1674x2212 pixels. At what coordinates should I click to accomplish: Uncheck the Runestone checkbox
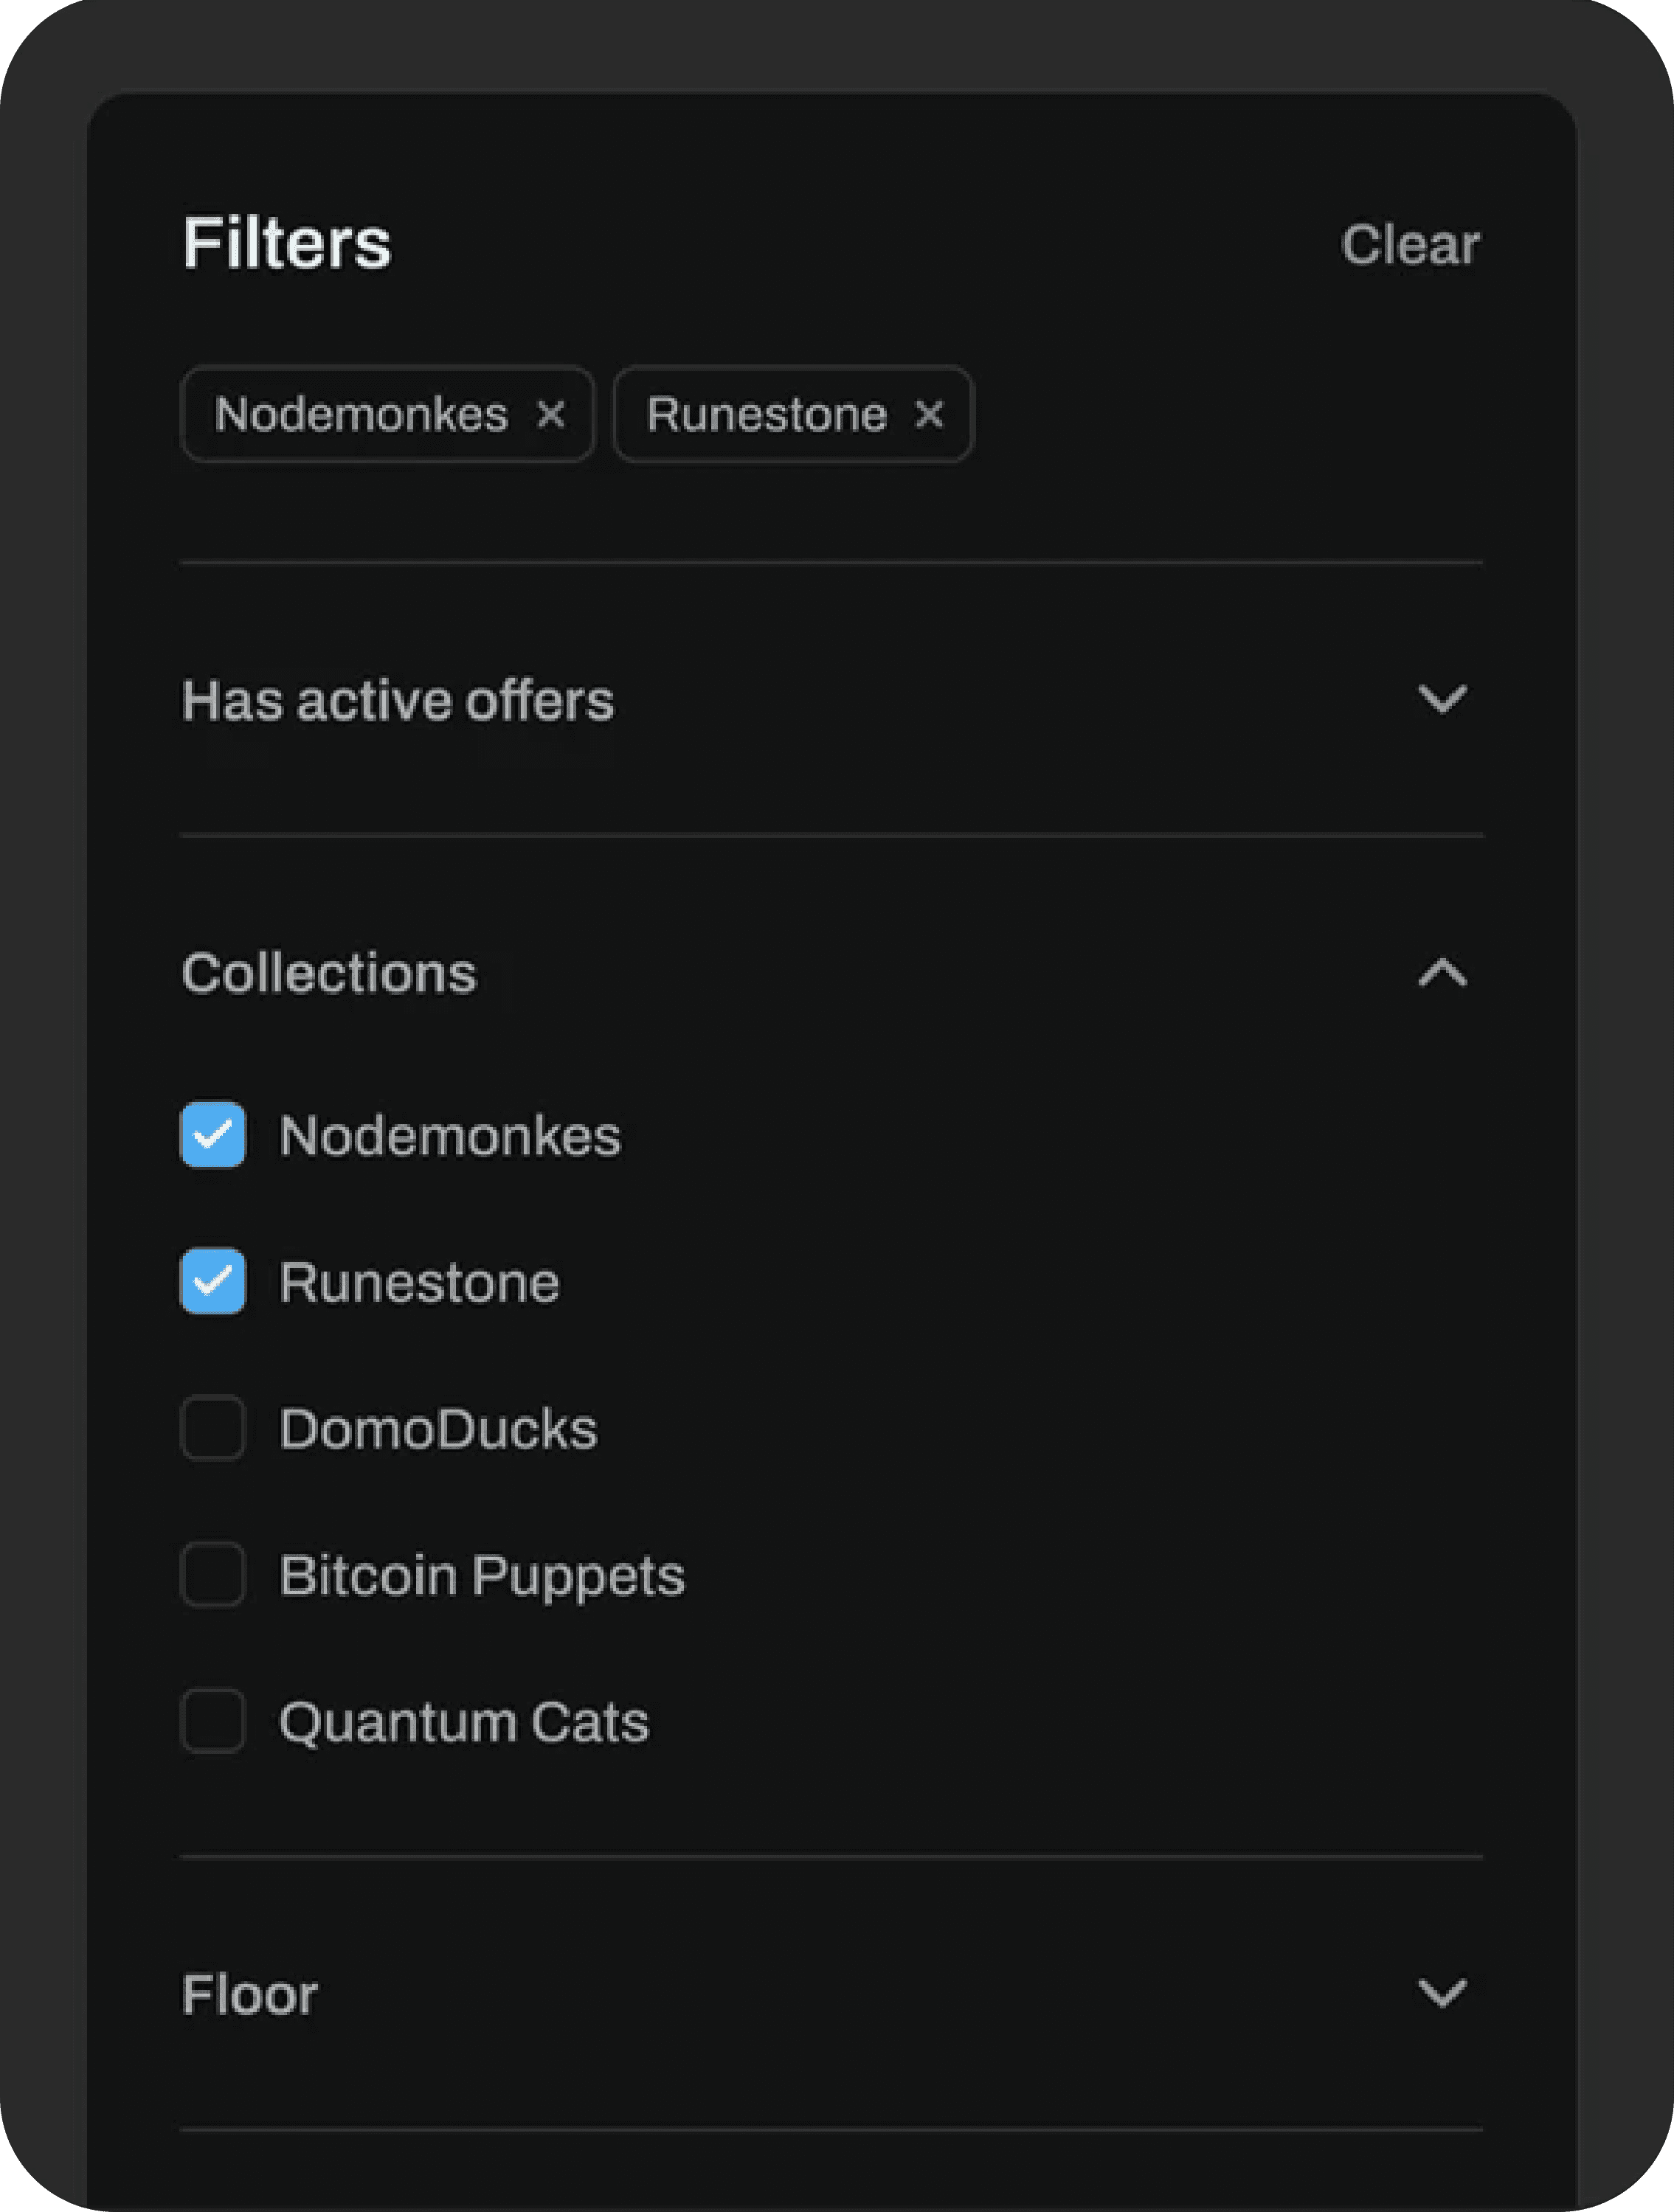coord(213,1281)
